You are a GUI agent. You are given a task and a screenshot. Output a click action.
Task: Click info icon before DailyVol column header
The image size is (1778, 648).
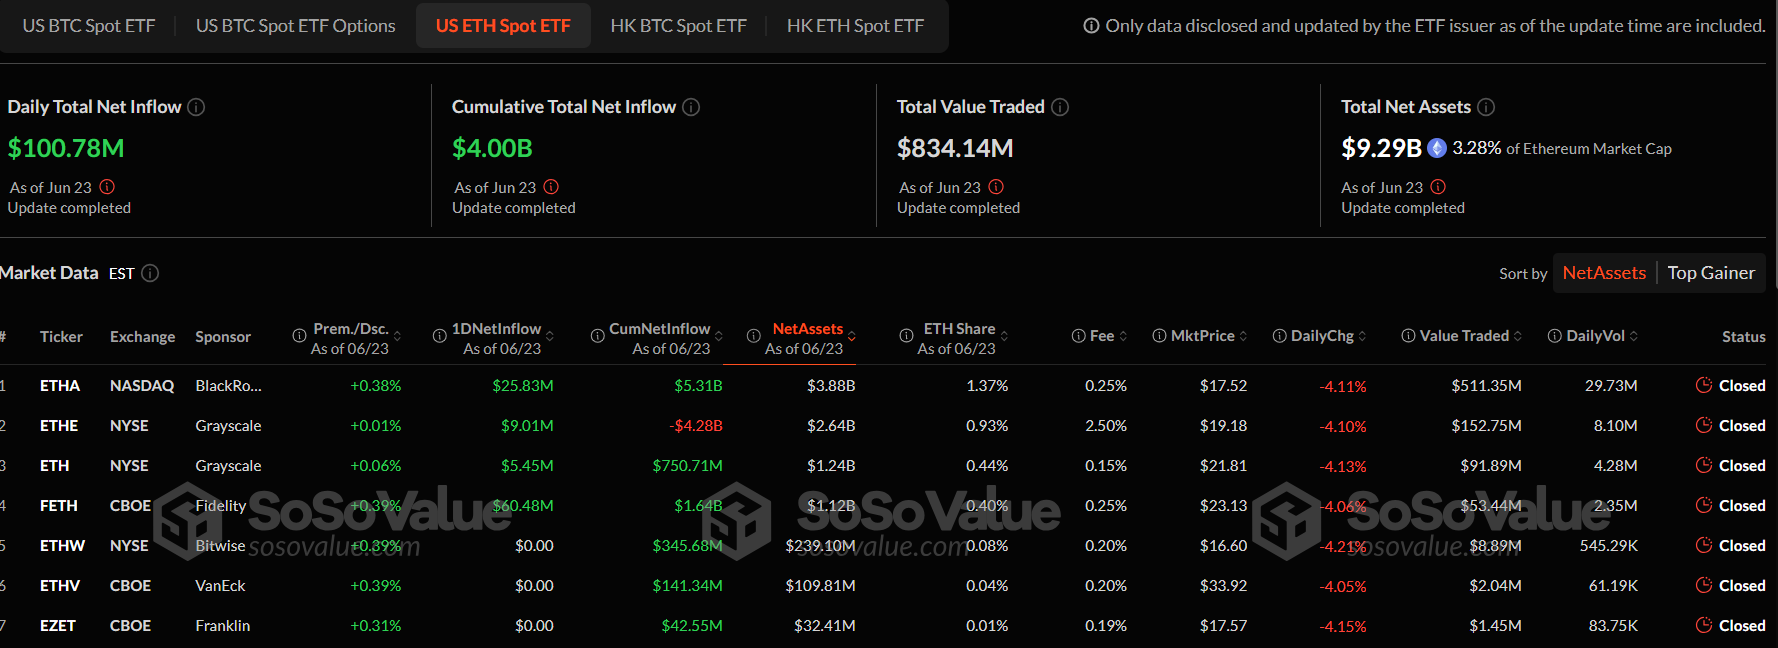pos(1555,336)
